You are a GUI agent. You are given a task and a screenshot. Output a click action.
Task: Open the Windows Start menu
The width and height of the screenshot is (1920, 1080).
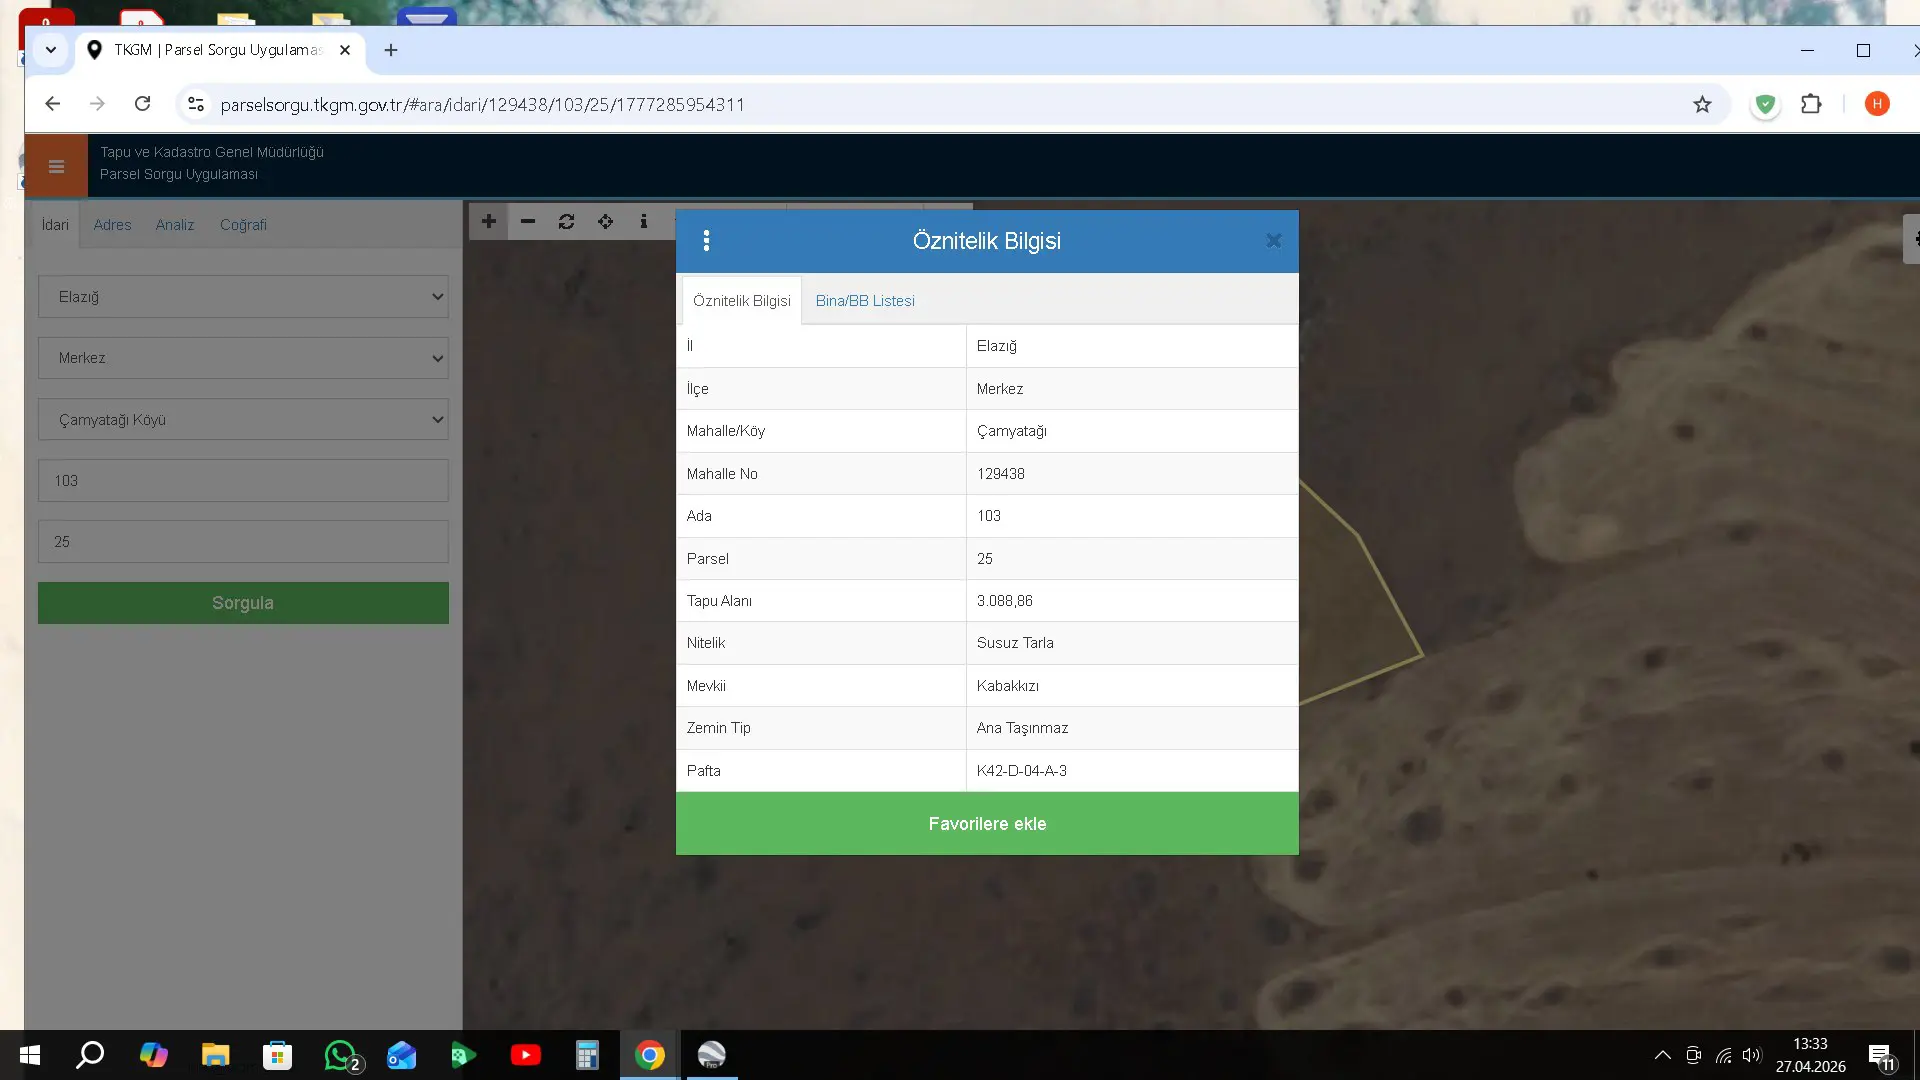(30, 1055)
